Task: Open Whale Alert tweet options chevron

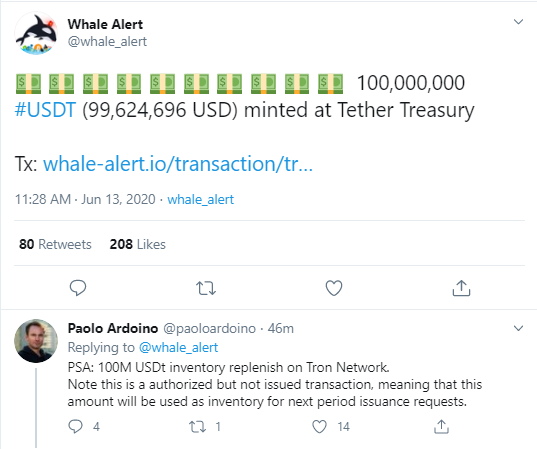Action: (519, 22)
